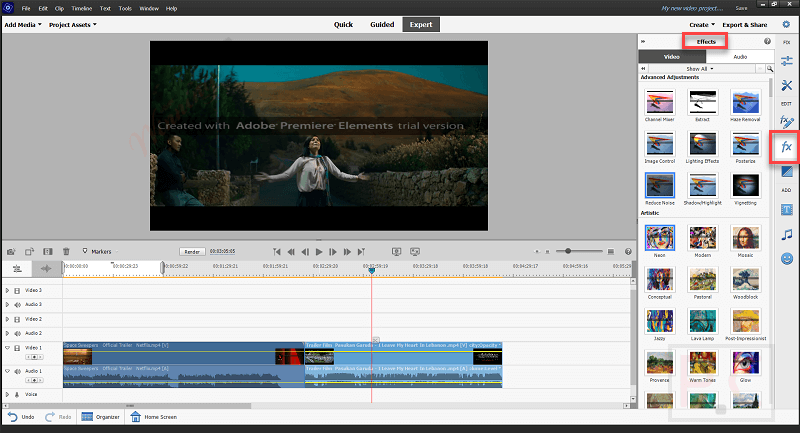The image size is (800, 433).
Task: Go to Home Screen button
Action: click(154, 417)
